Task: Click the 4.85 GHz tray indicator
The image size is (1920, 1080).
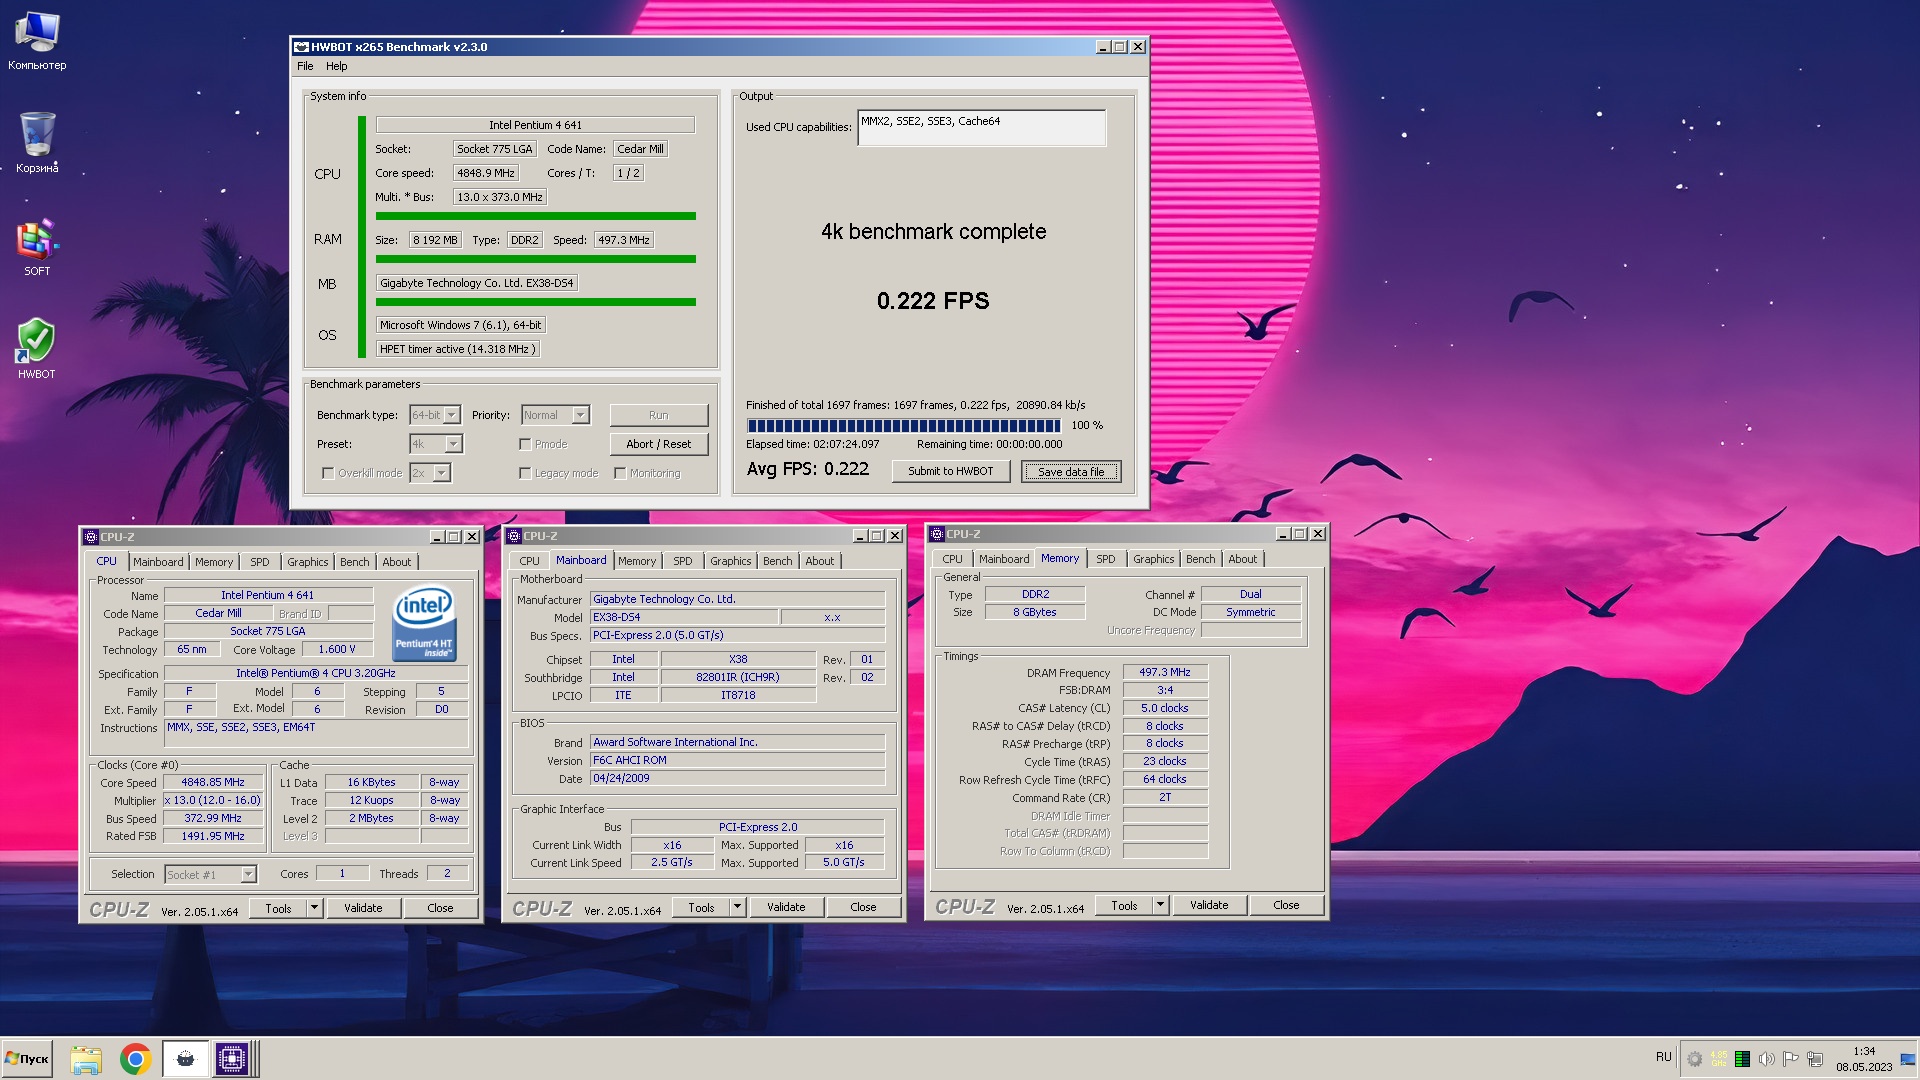Action: [1718, 1059]
